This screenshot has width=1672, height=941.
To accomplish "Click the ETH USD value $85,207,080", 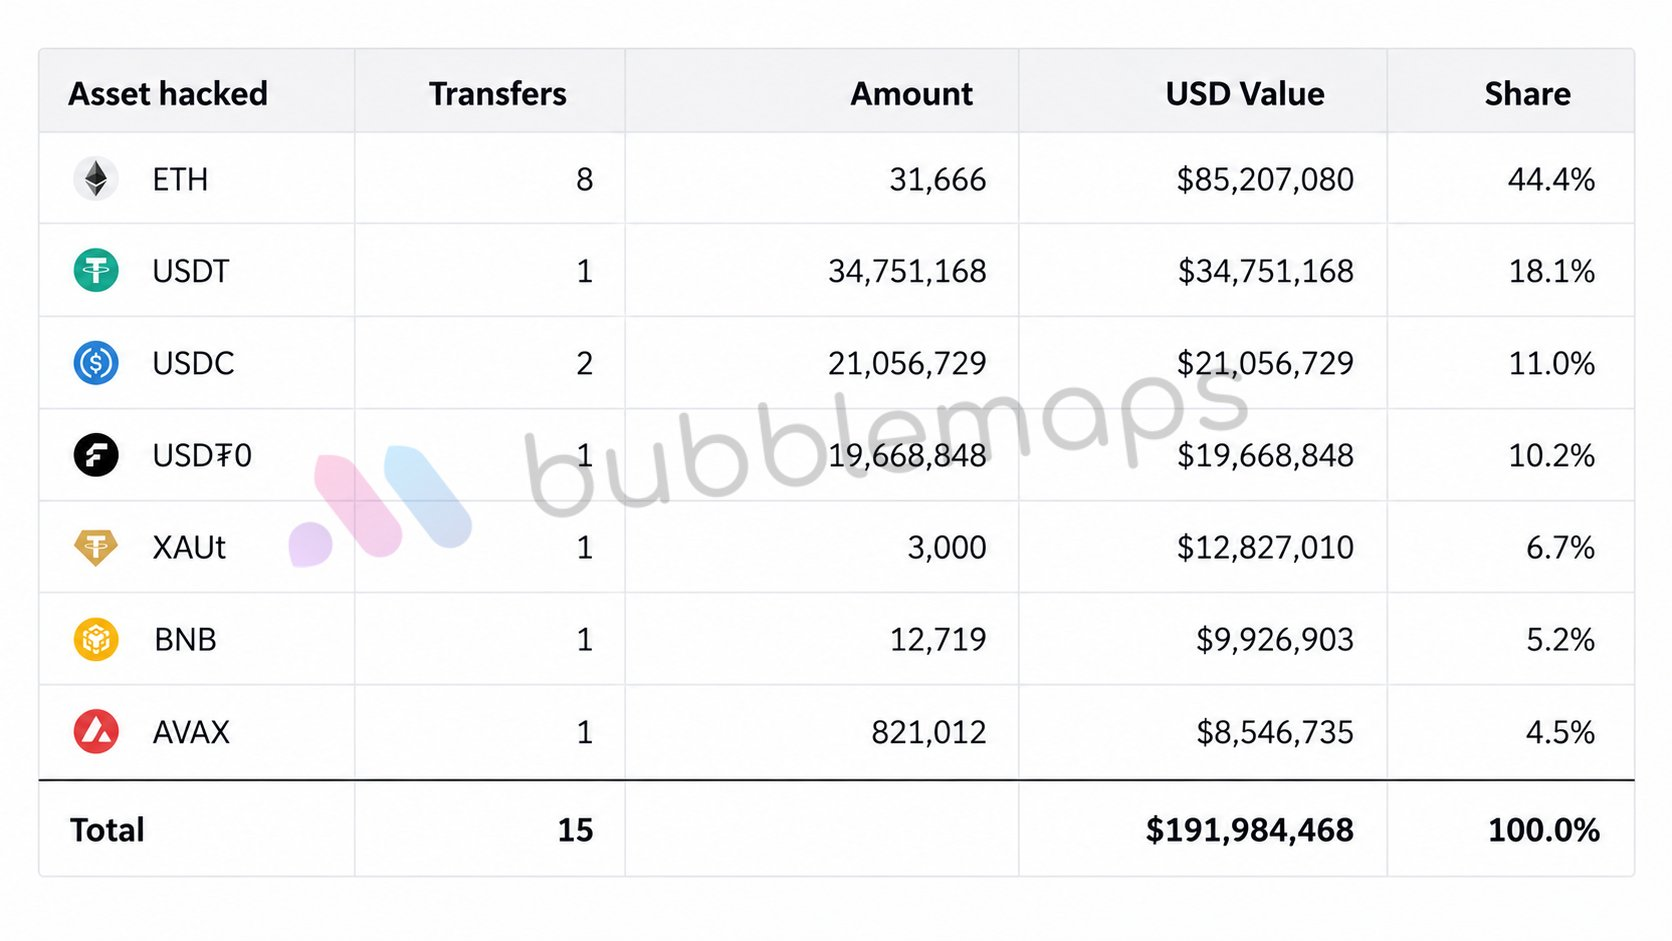I will 1265,180.
